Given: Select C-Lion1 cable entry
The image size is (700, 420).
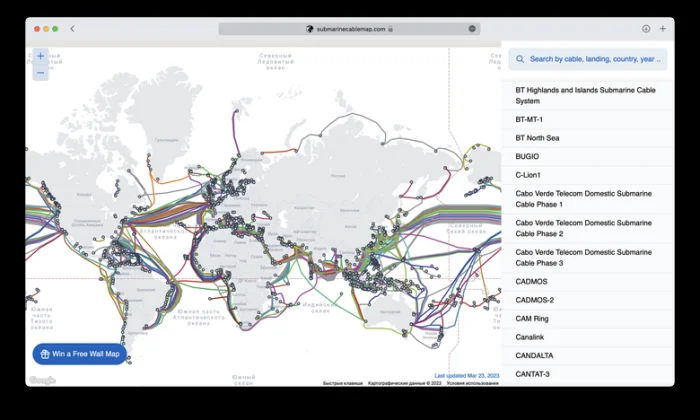Looking at the screenshot, I should (588, 175).
